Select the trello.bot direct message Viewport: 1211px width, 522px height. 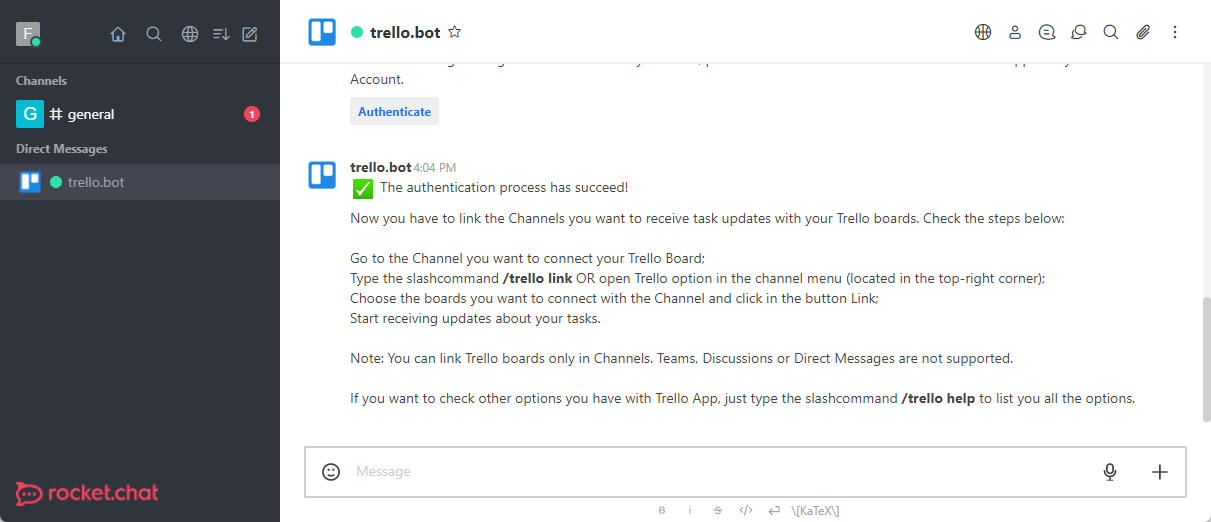(x=140, y=182)
